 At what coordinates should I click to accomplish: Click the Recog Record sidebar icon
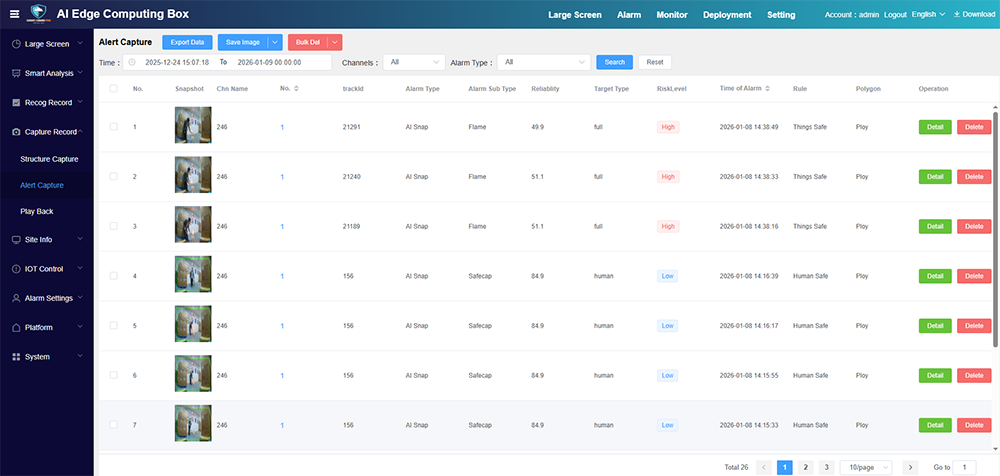(x=15, y=103)
